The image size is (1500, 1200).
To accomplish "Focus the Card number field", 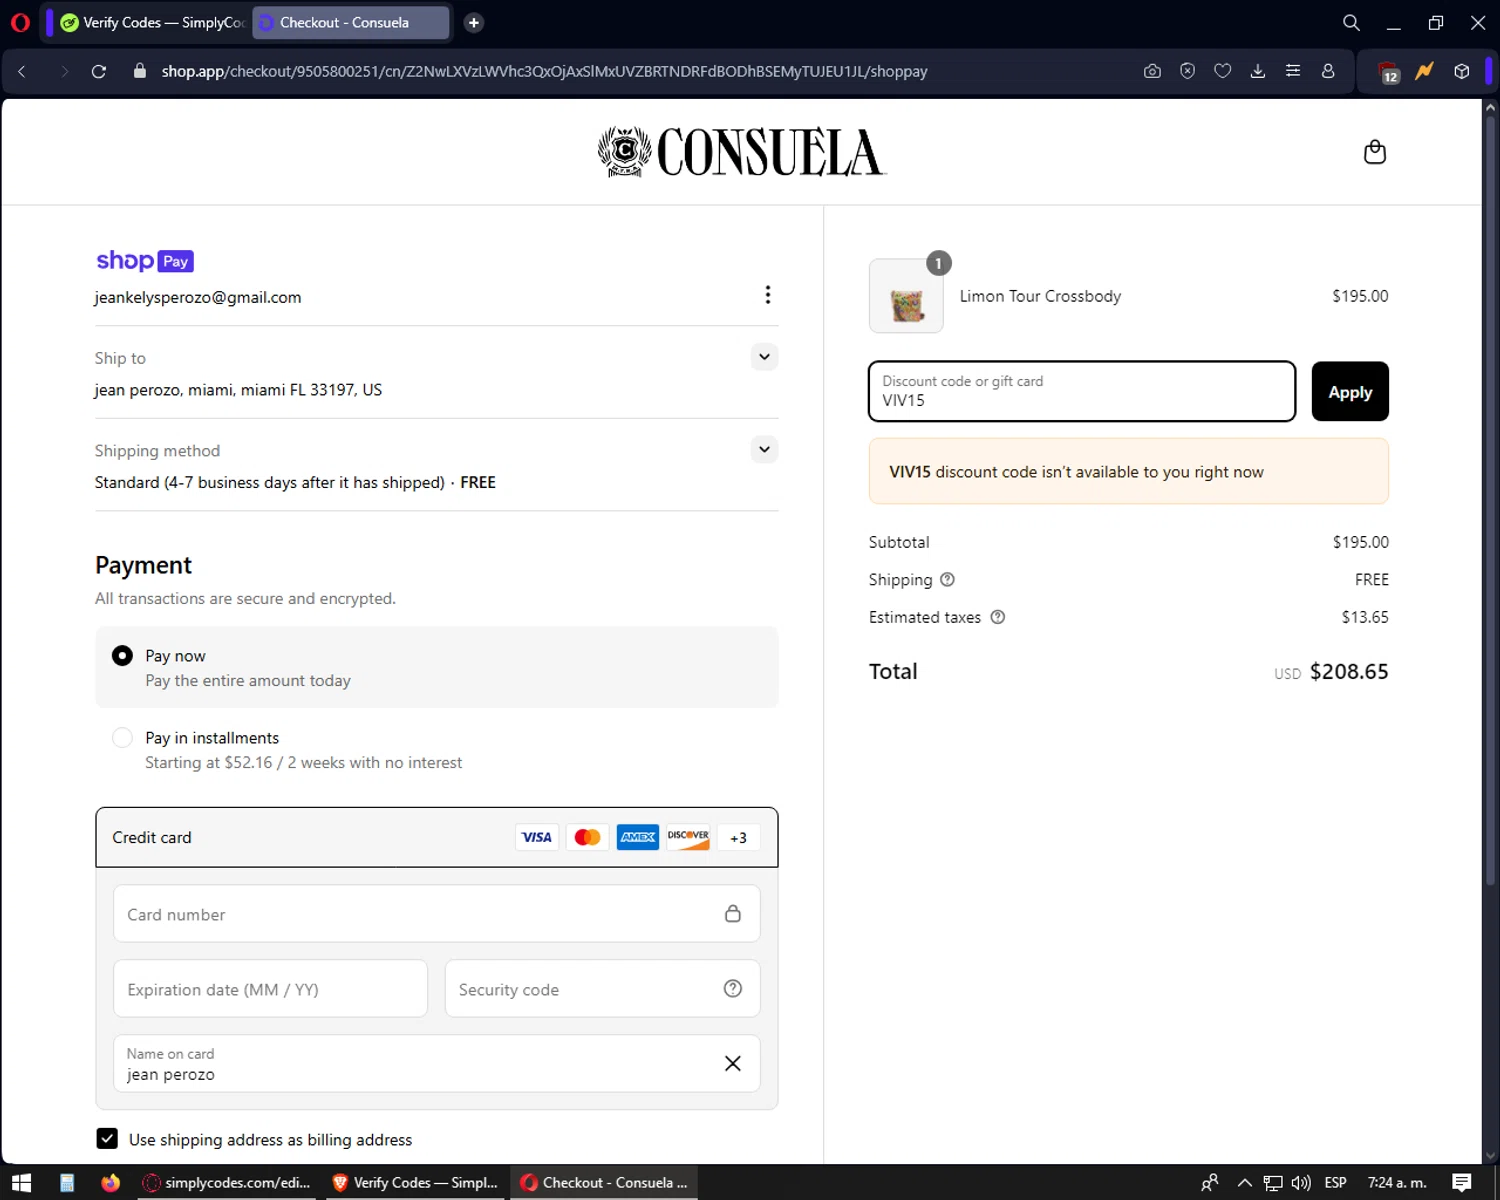I will click(x=437, y=914).
